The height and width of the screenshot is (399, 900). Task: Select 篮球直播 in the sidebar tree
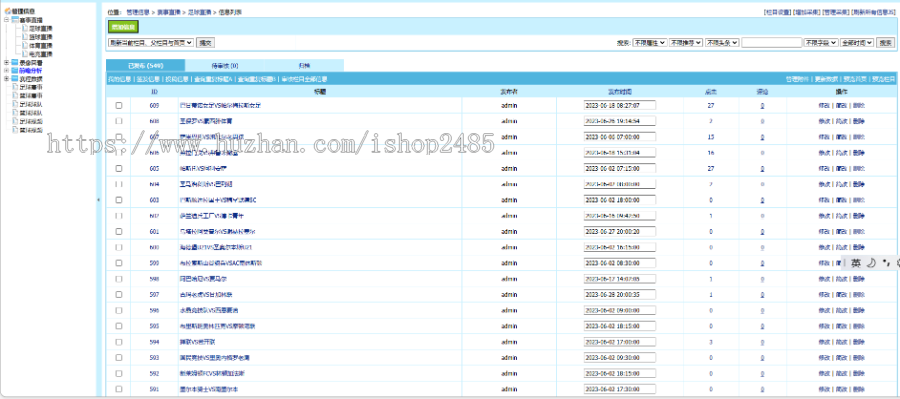tap(41, 37)
